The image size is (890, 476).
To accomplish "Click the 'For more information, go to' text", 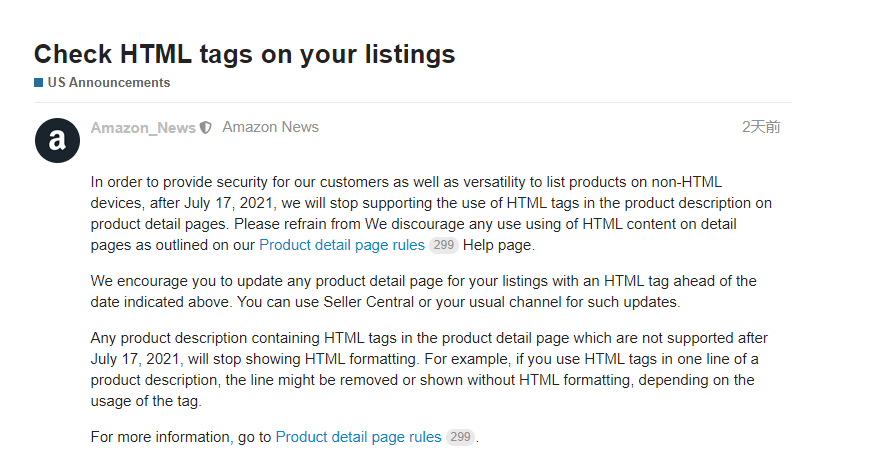I will (181, 437).
